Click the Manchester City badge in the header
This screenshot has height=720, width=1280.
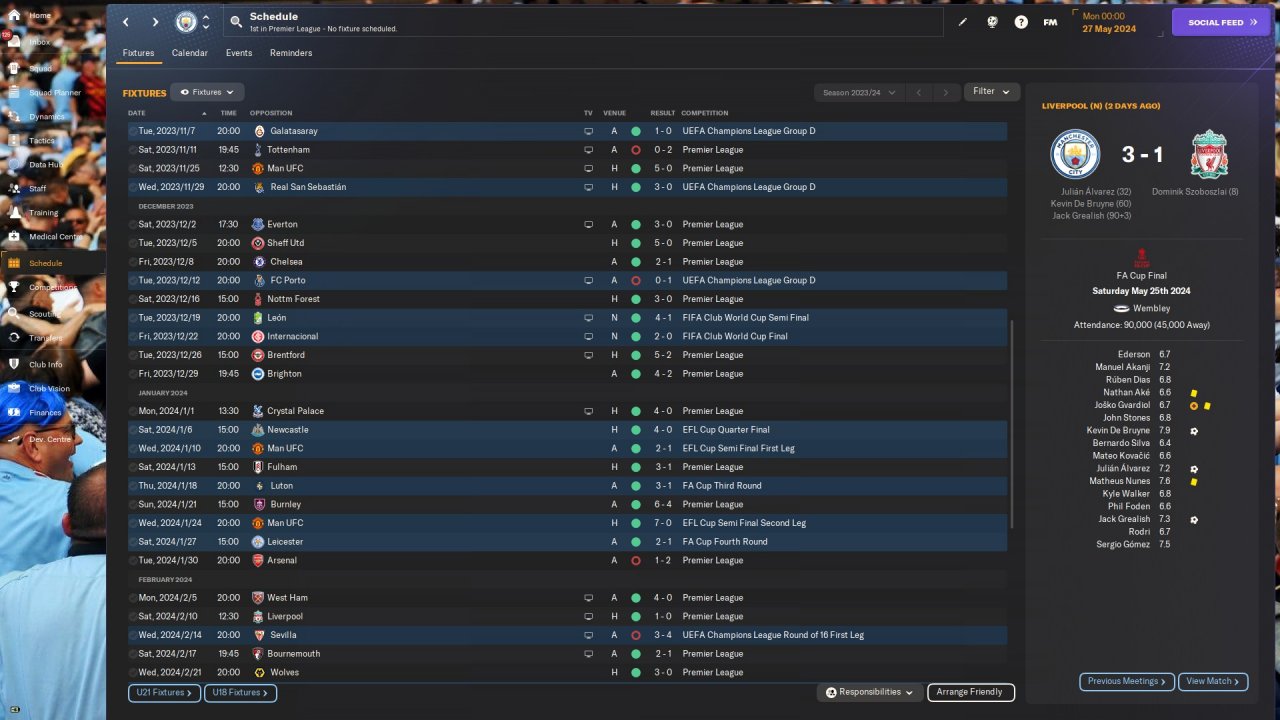click(186, 22)
